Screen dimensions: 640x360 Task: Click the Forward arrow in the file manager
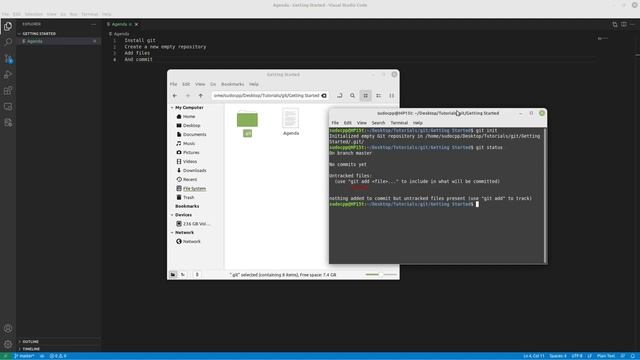[x=188, y=96]
